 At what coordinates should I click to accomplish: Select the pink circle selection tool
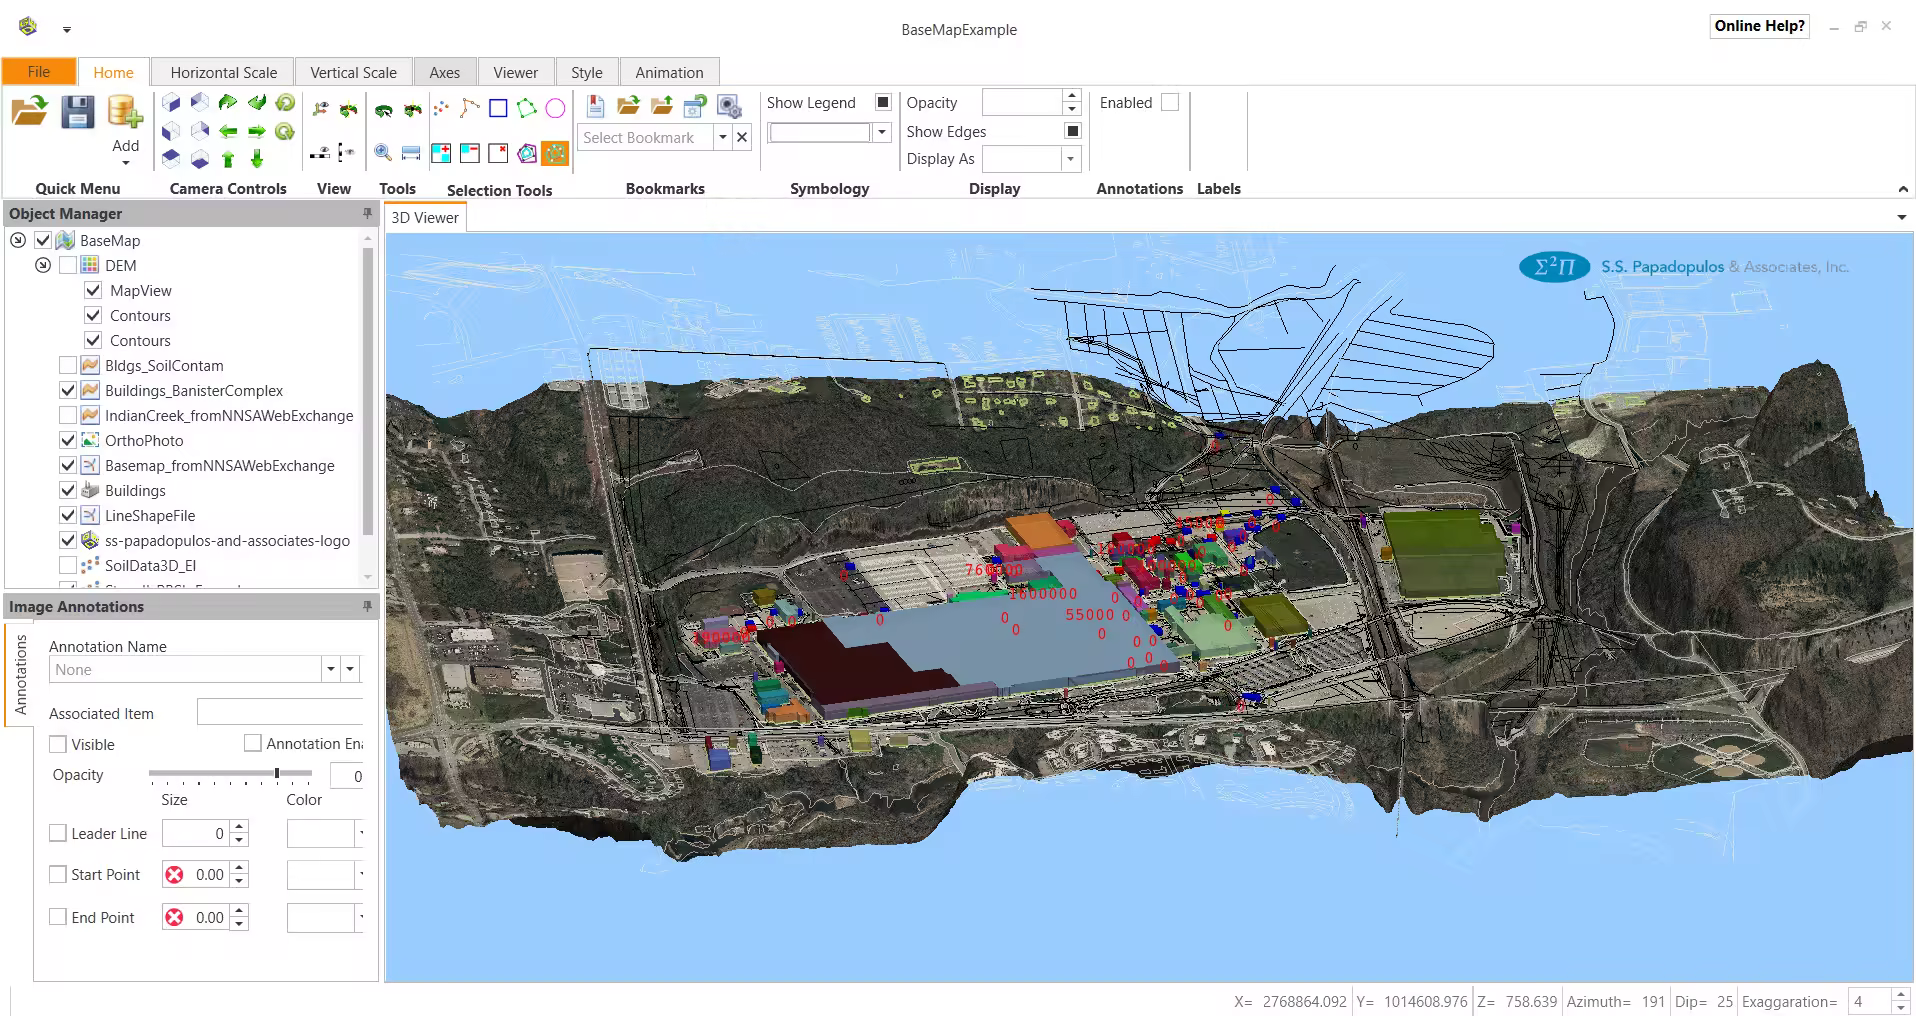tap(555, 109)
